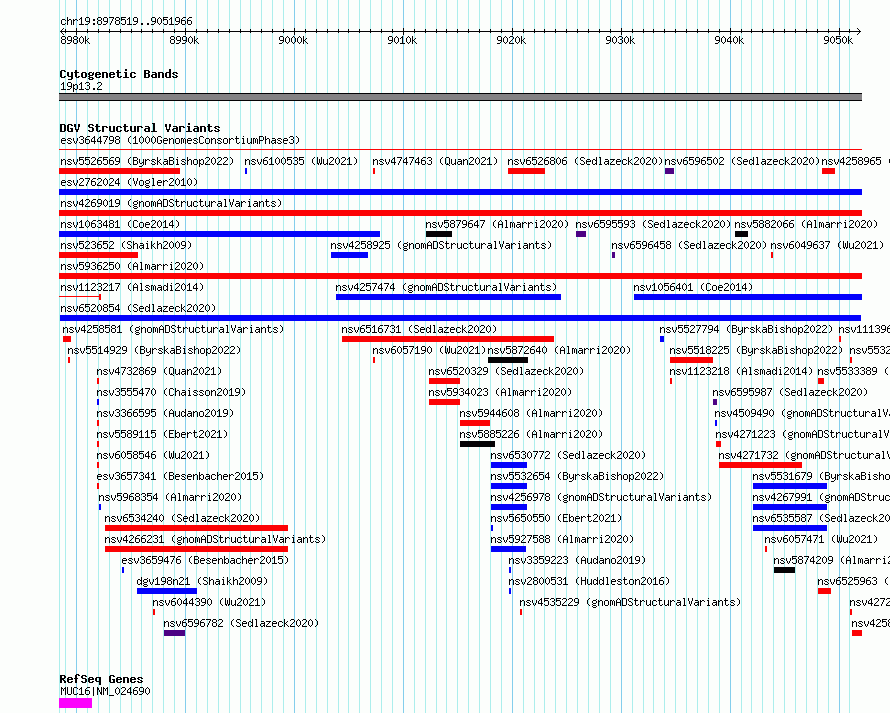The height and width of the screenshot is (713, 890).
Task: Open esv3644798 (1000GenomesConsortiumPhase3) label
Action: [180, 140]
